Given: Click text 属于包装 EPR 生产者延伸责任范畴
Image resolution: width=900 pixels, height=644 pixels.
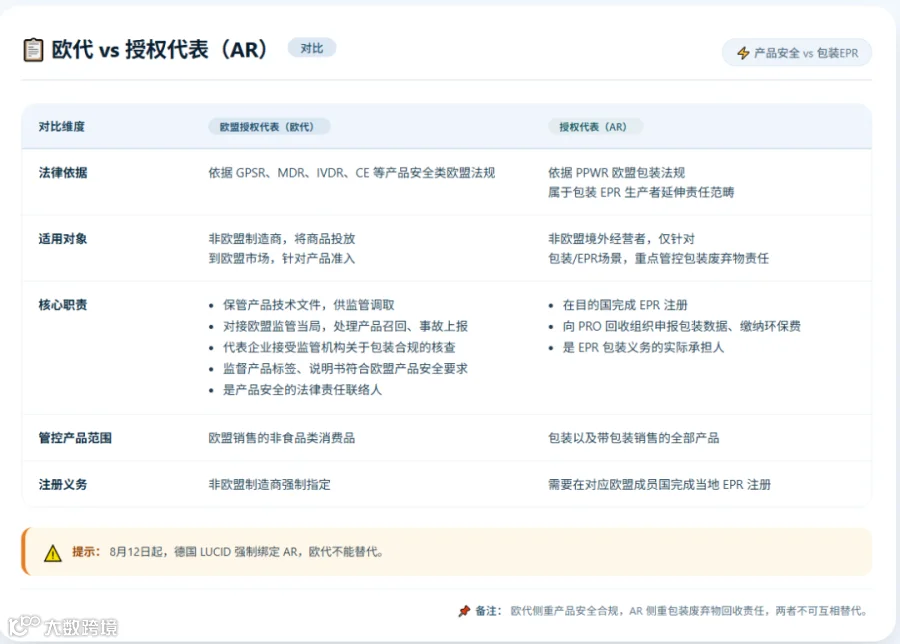Looking at the screenshot, I should click(641, 192).
